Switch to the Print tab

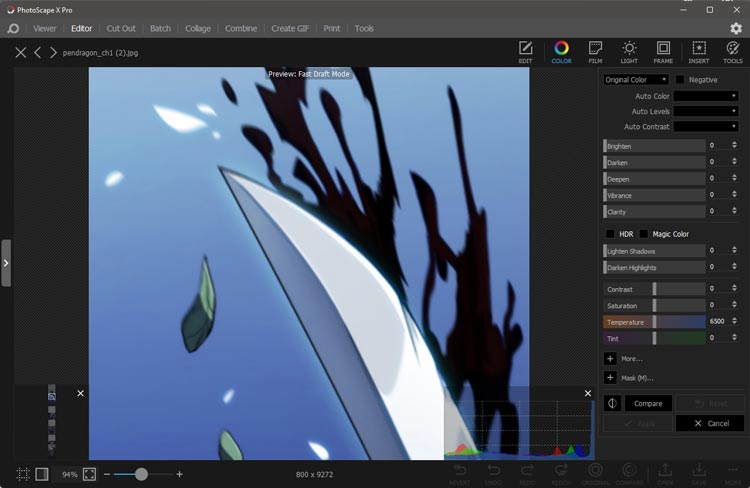coord(331,28)
